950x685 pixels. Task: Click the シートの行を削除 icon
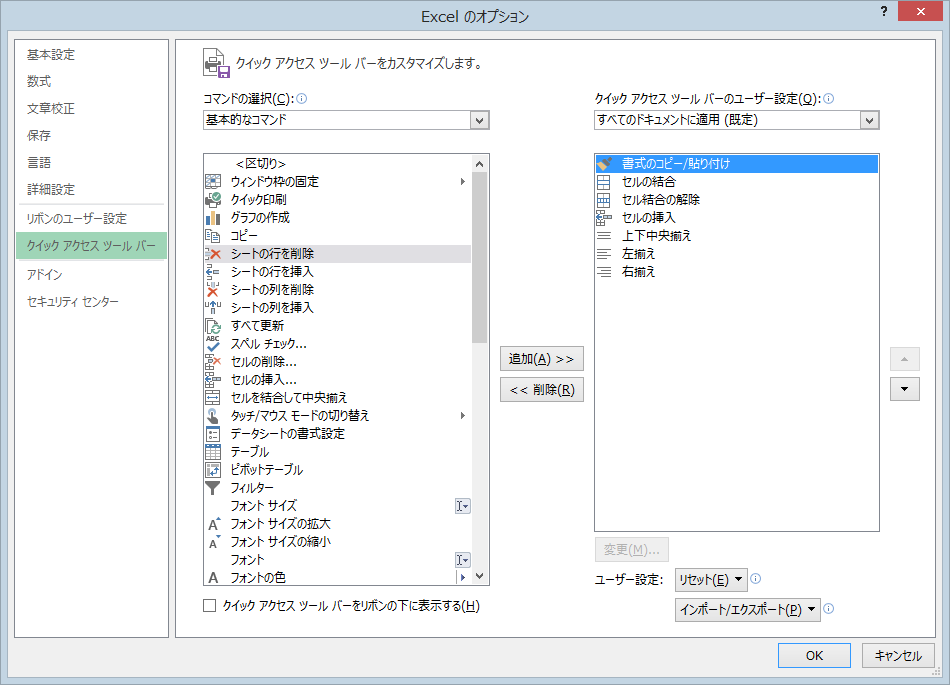pyautogui.click(x=213, y=254)
